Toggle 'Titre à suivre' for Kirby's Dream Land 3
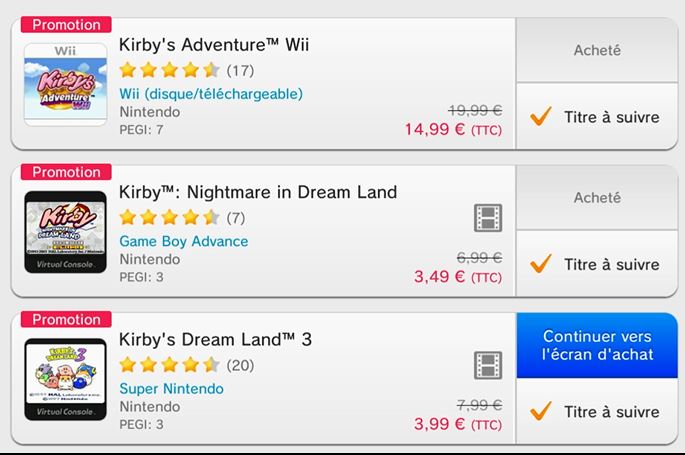Viewport: 685px width, 455px height. tap(597, 411)
